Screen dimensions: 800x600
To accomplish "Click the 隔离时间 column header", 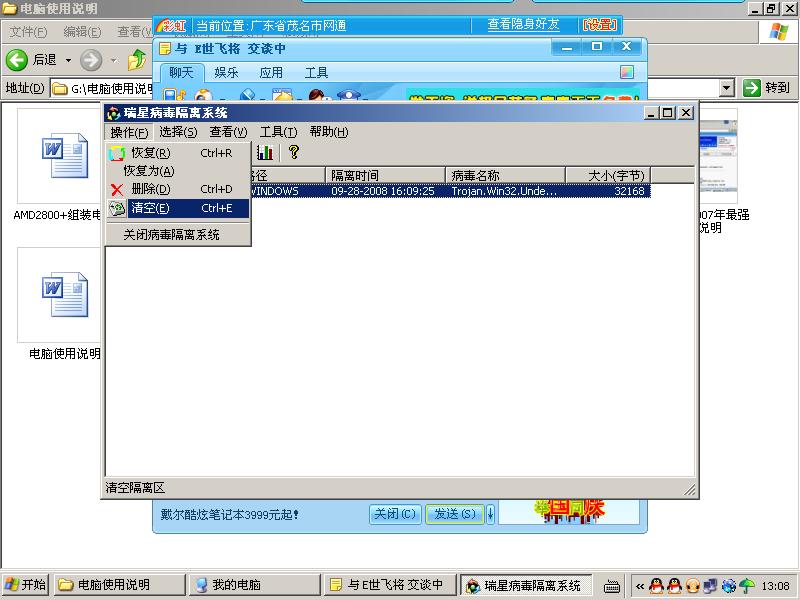I will point(385,175).
